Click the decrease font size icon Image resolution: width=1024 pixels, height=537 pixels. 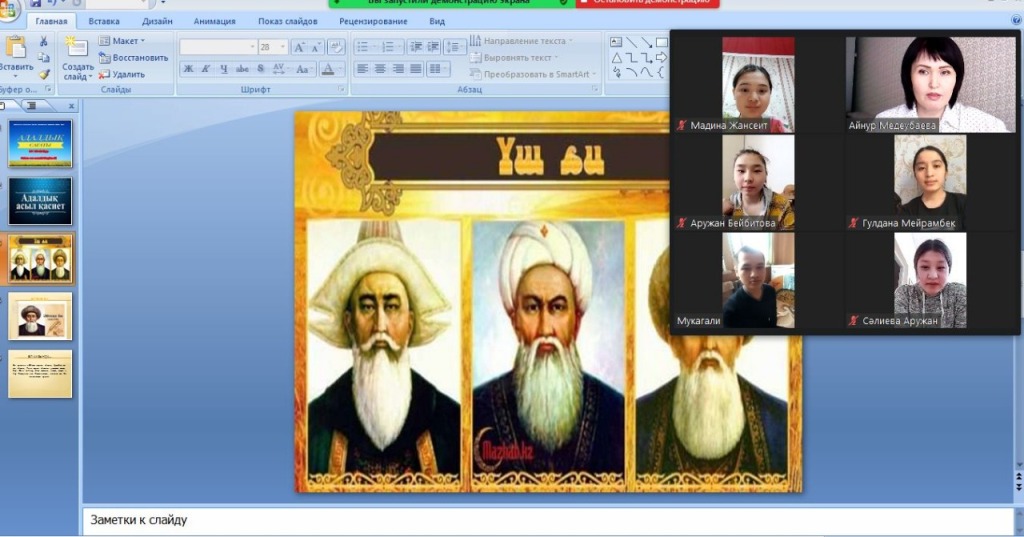pyautogui.click(x=316, y=47)
